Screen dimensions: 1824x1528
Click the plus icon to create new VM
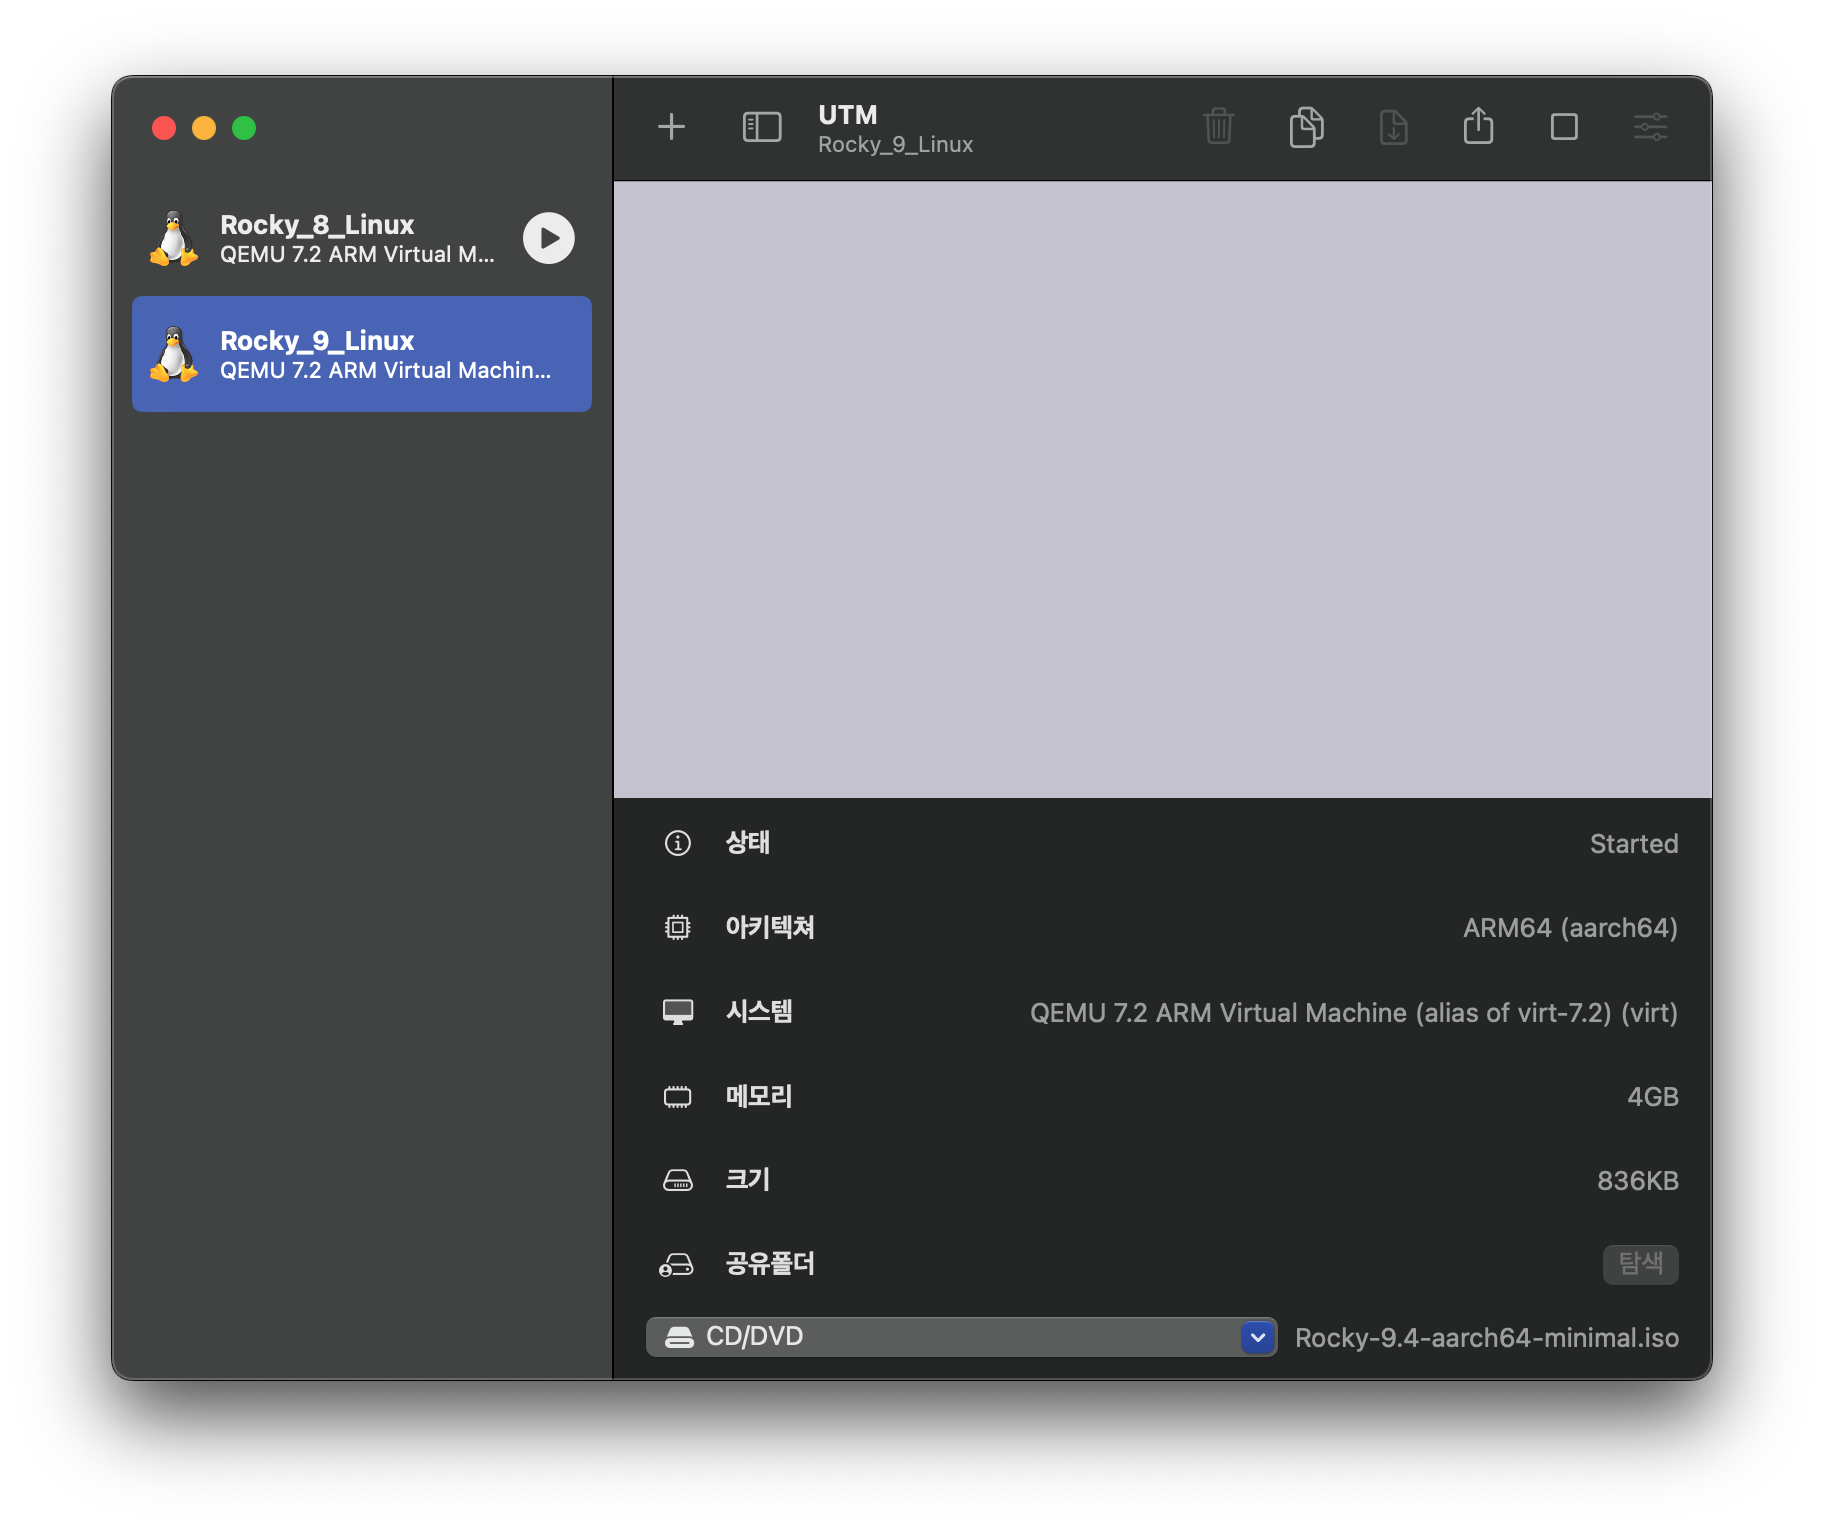tap(671, 127)
